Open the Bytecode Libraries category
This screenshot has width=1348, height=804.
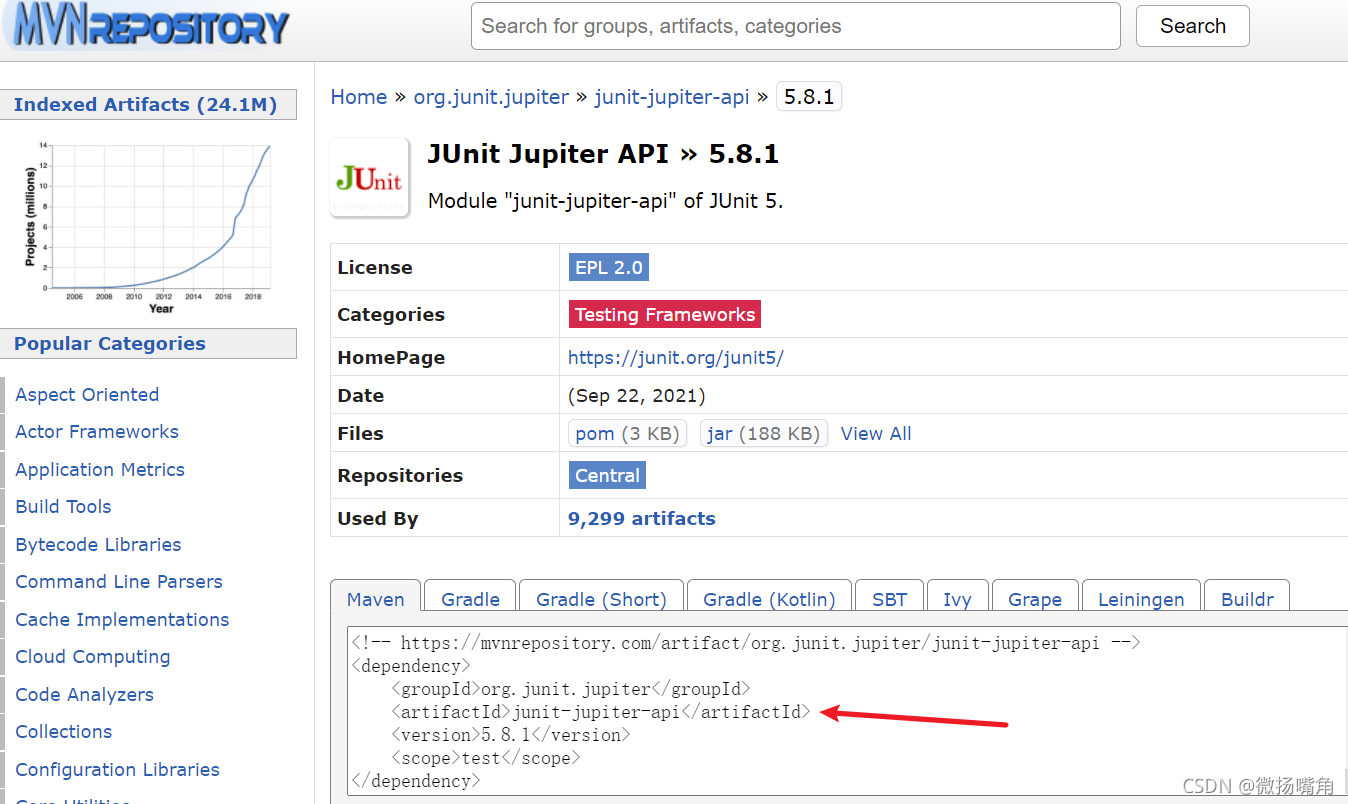(98, 544)
